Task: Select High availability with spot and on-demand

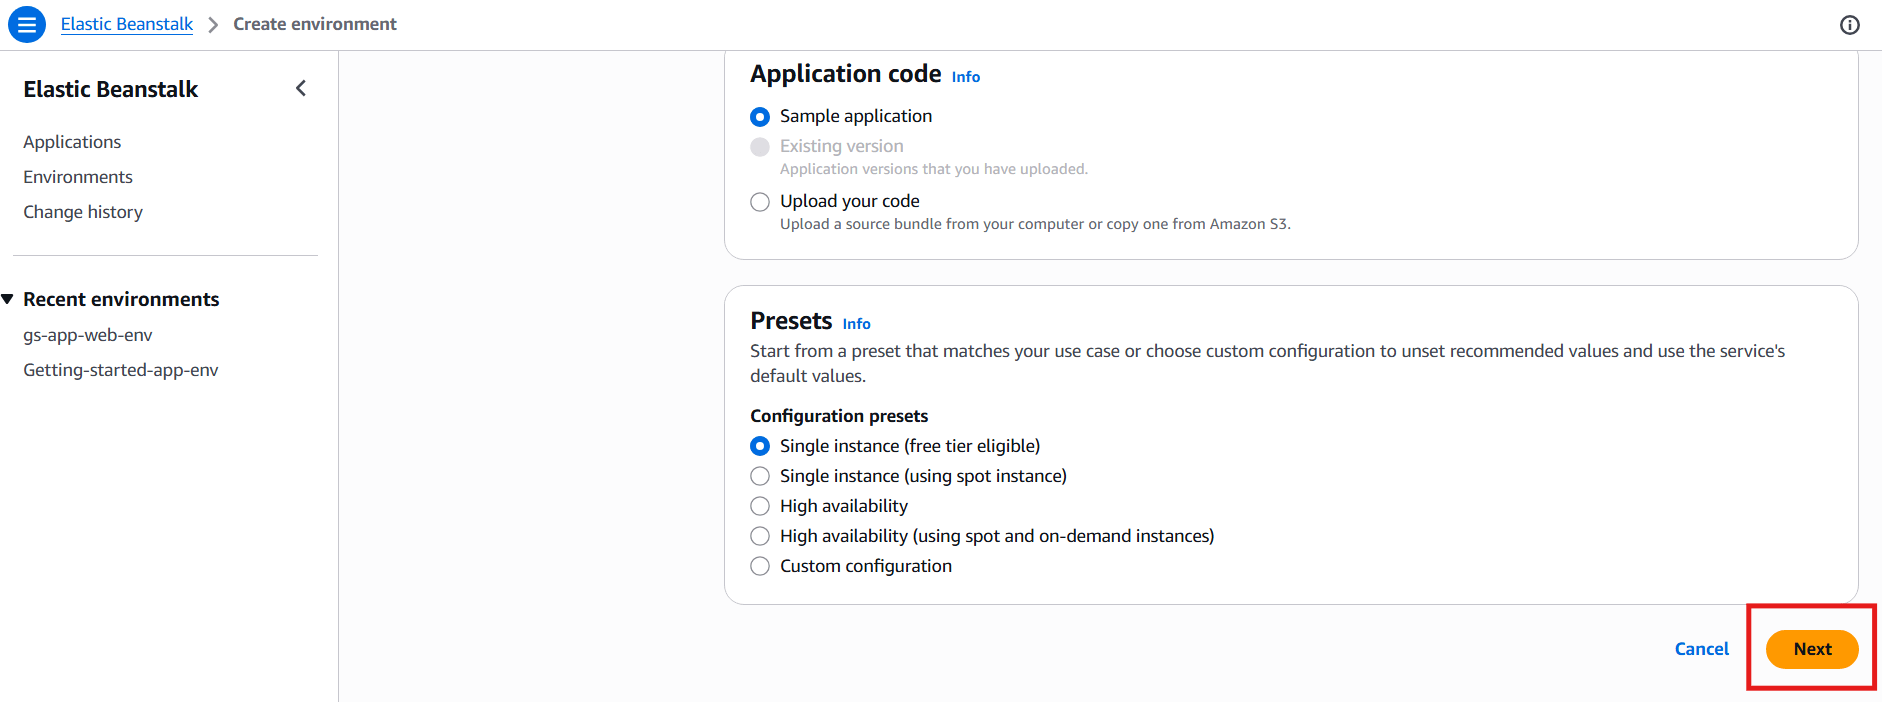Action: [x=760, y=536]
